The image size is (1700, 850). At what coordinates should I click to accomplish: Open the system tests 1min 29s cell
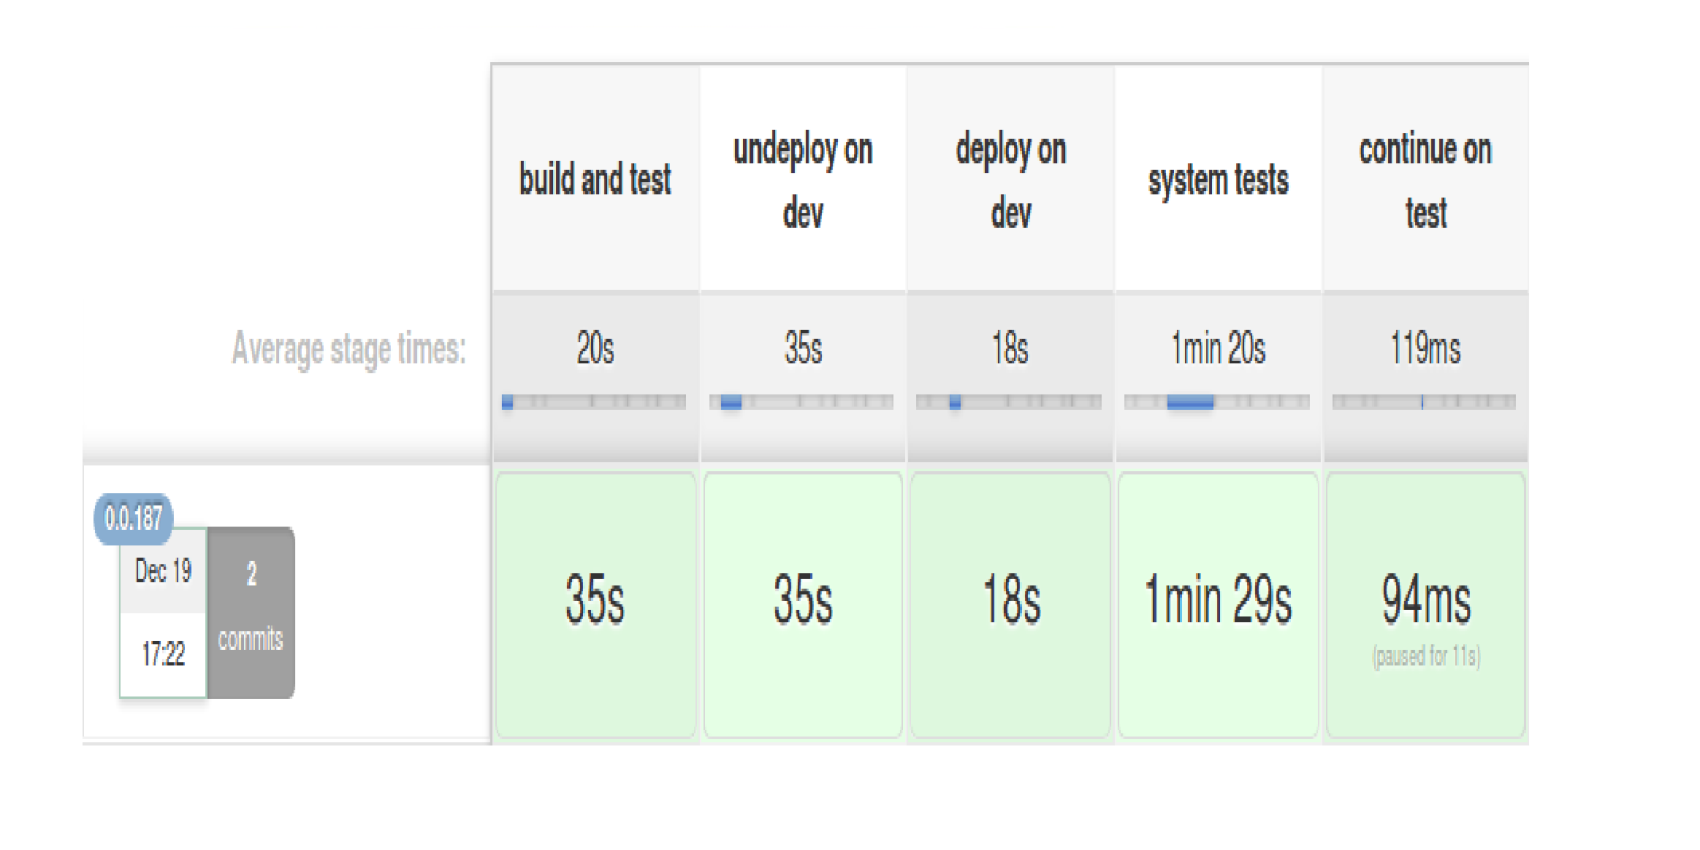pyautogui.click(x=1218, y=605)
